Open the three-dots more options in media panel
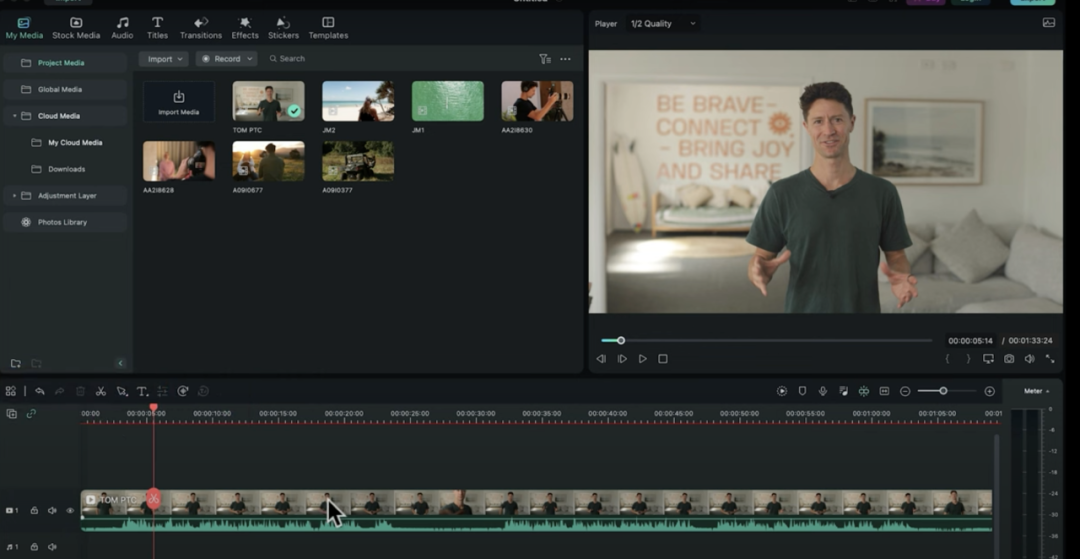Image resolution: width=1080 pixels, height=559 pixels. pos(565,59)
